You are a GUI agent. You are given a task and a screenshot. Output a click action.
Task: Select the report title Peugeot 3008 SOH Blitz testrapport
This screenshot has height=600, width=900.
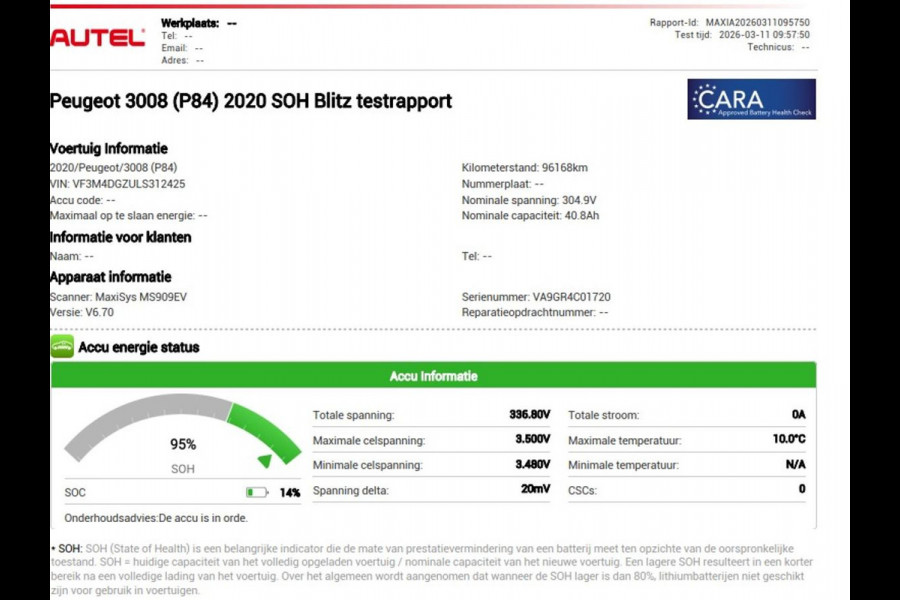(251, 101)
